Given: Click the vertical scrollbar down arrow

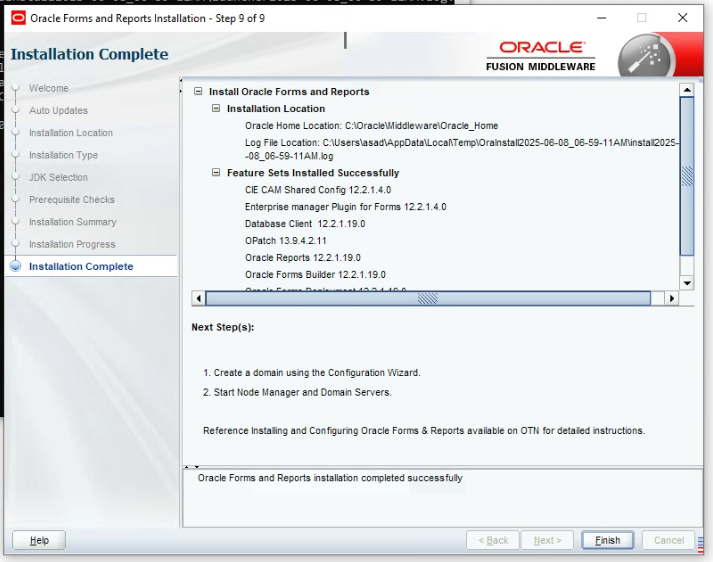Looking at the screenshot, I should coord(687,283).
